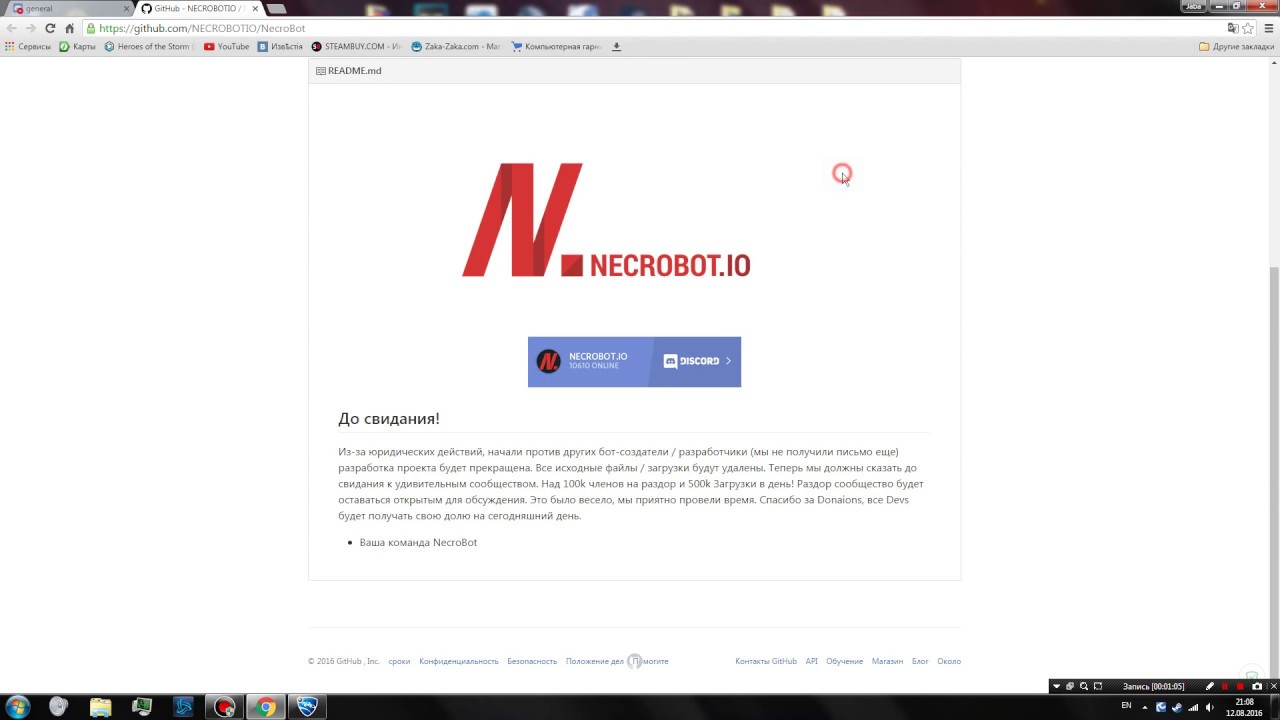Click the browser forward arrow
Image resolution: width=1280 pixels, height=720 pixels.
click(31, 28)
